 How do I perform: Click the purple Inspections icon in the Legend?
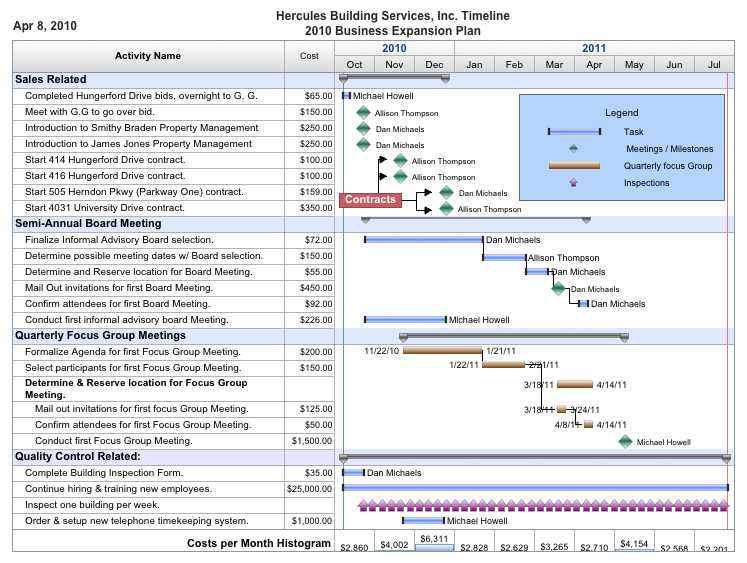tap(573, 183)
